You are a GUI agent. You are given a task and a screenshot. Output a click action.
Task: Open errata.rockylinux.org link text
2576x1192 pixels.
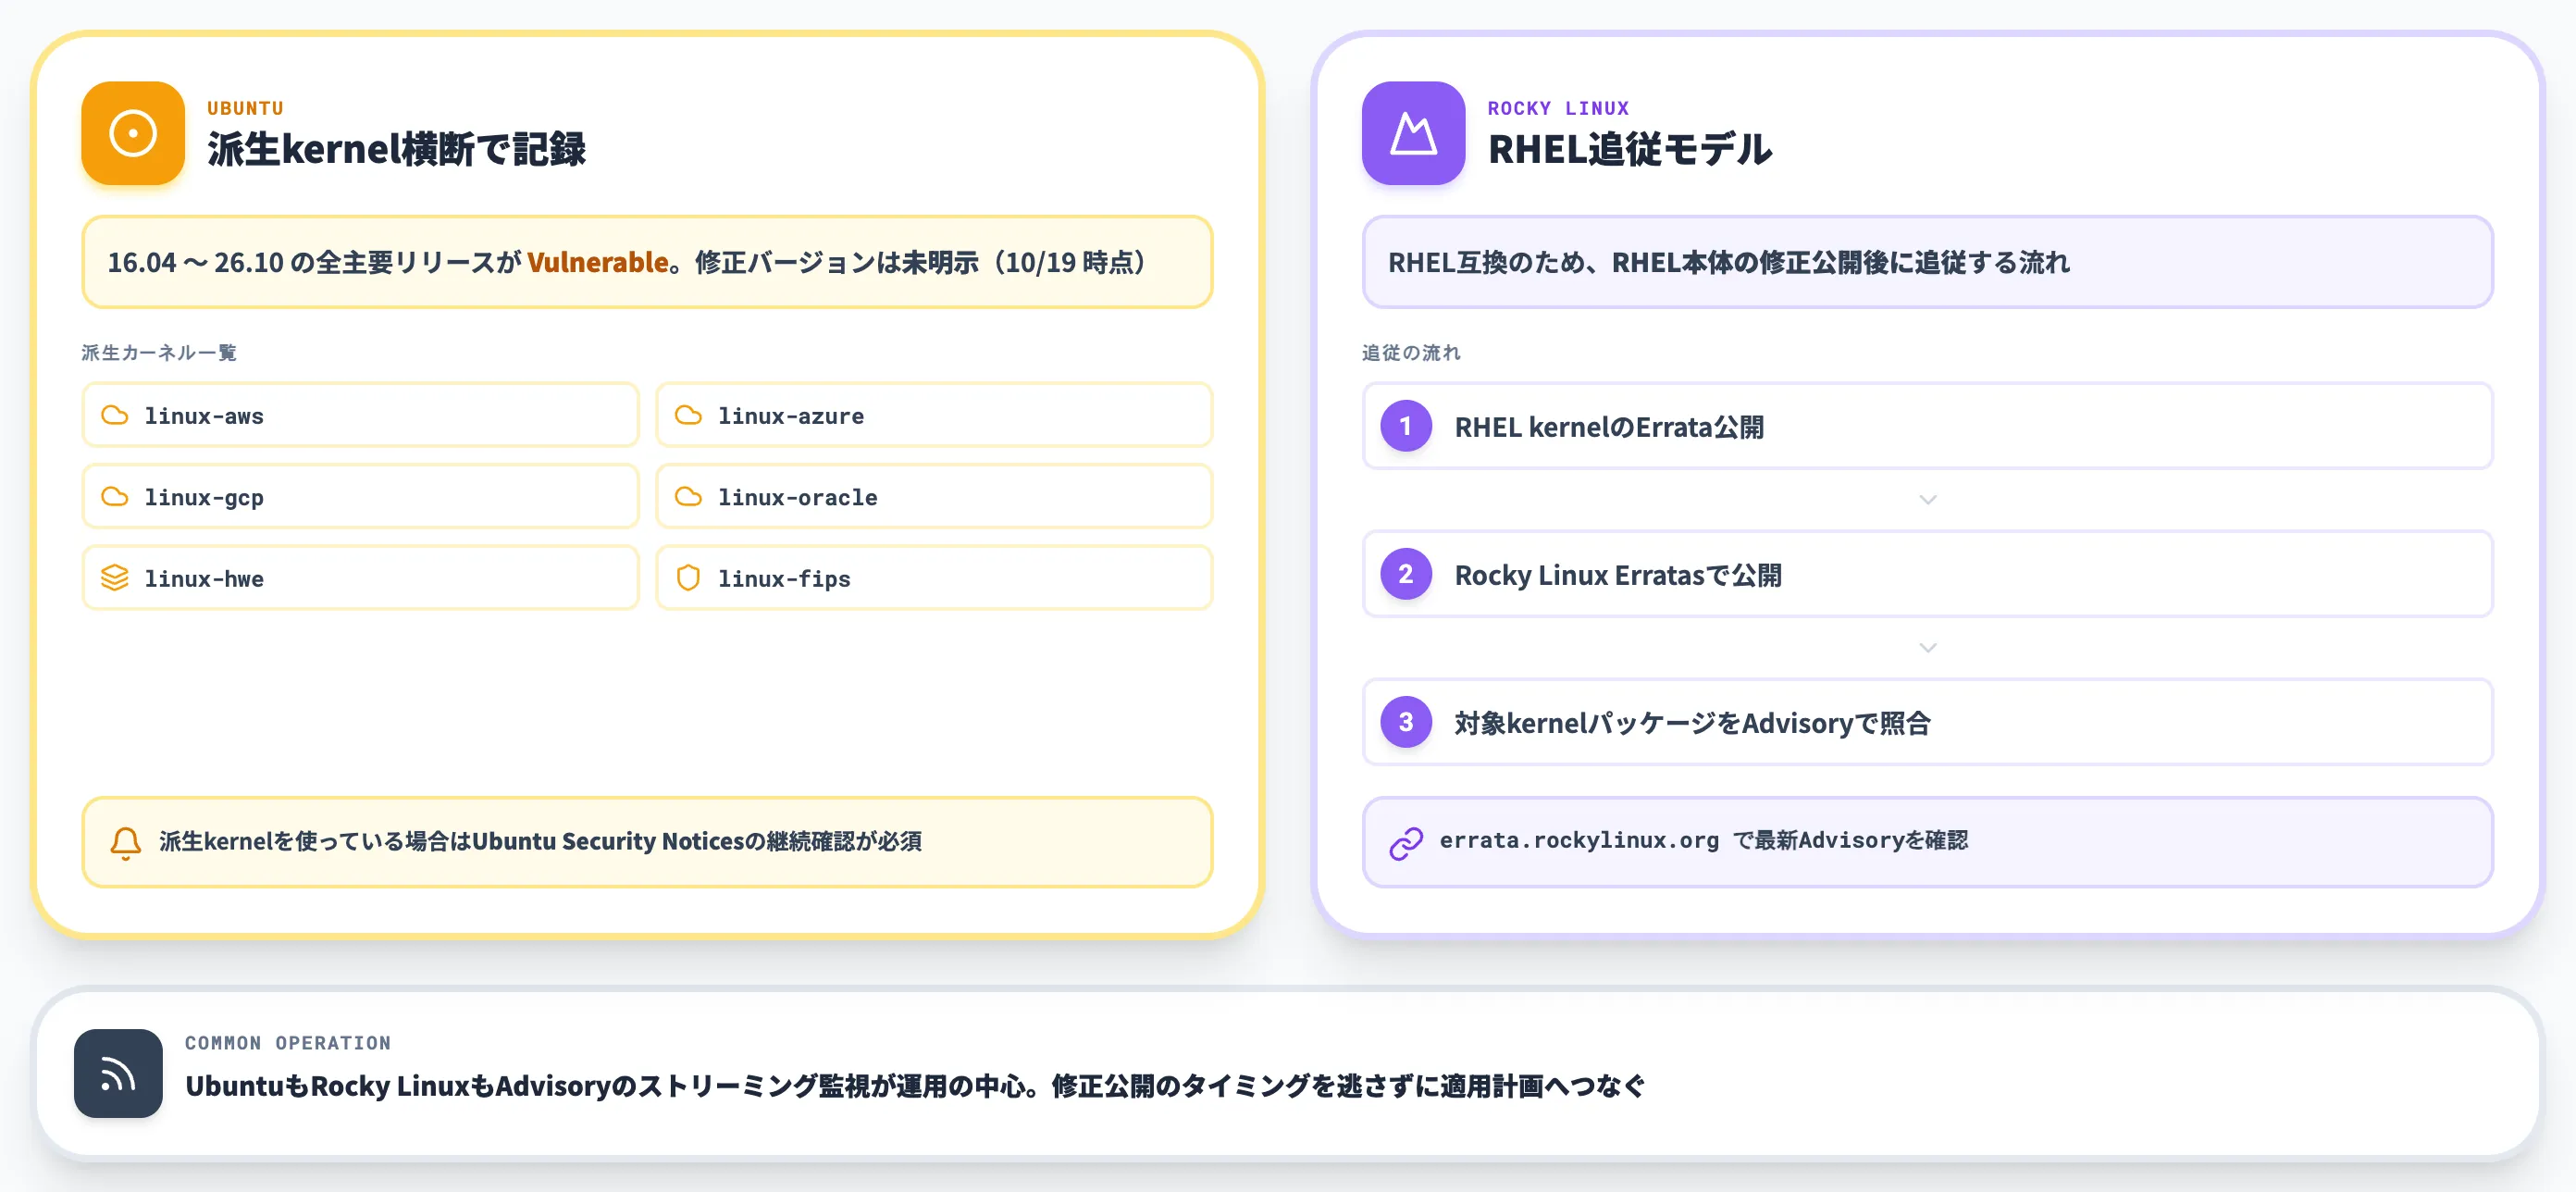[1579, 840]
